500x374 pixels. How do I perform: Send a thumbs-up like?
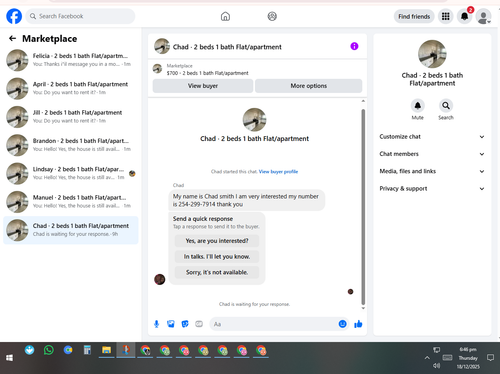[x=358, y=324]
